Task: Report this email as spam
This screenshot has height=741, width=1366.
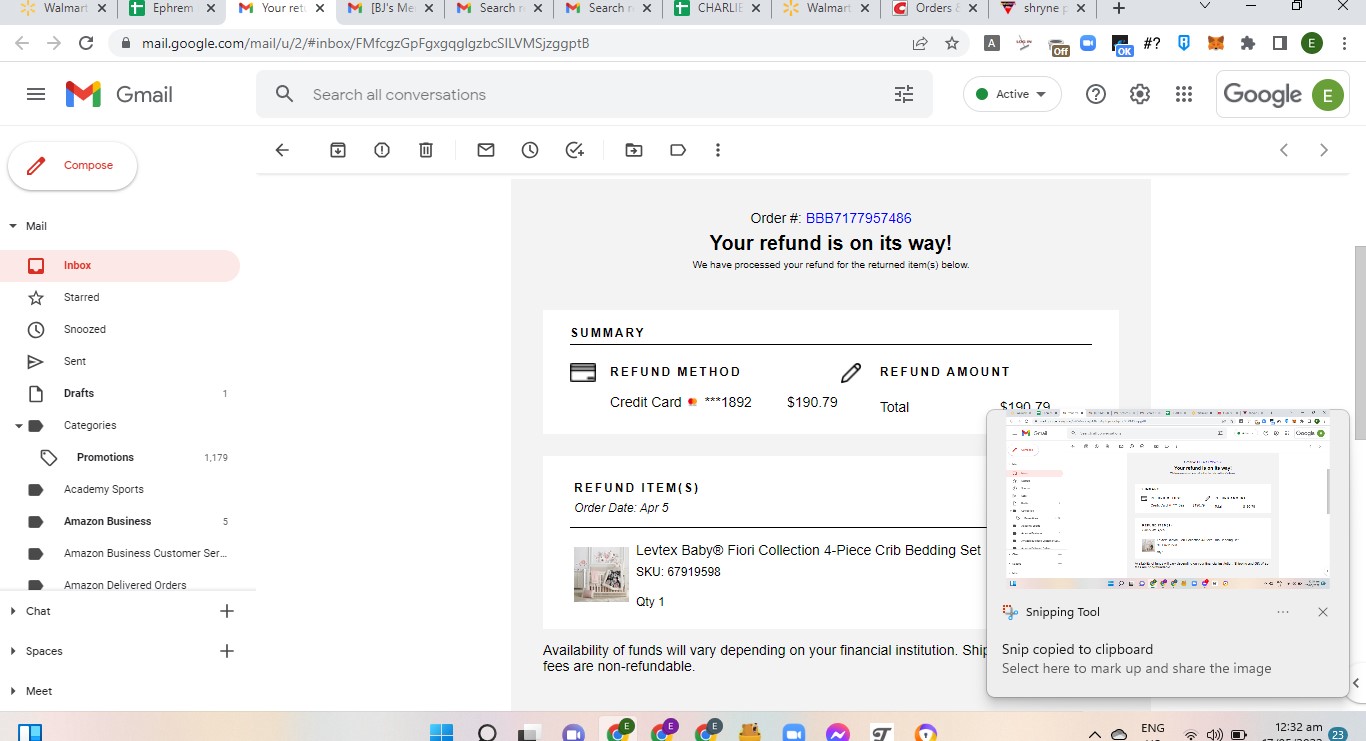Action: 382,150
